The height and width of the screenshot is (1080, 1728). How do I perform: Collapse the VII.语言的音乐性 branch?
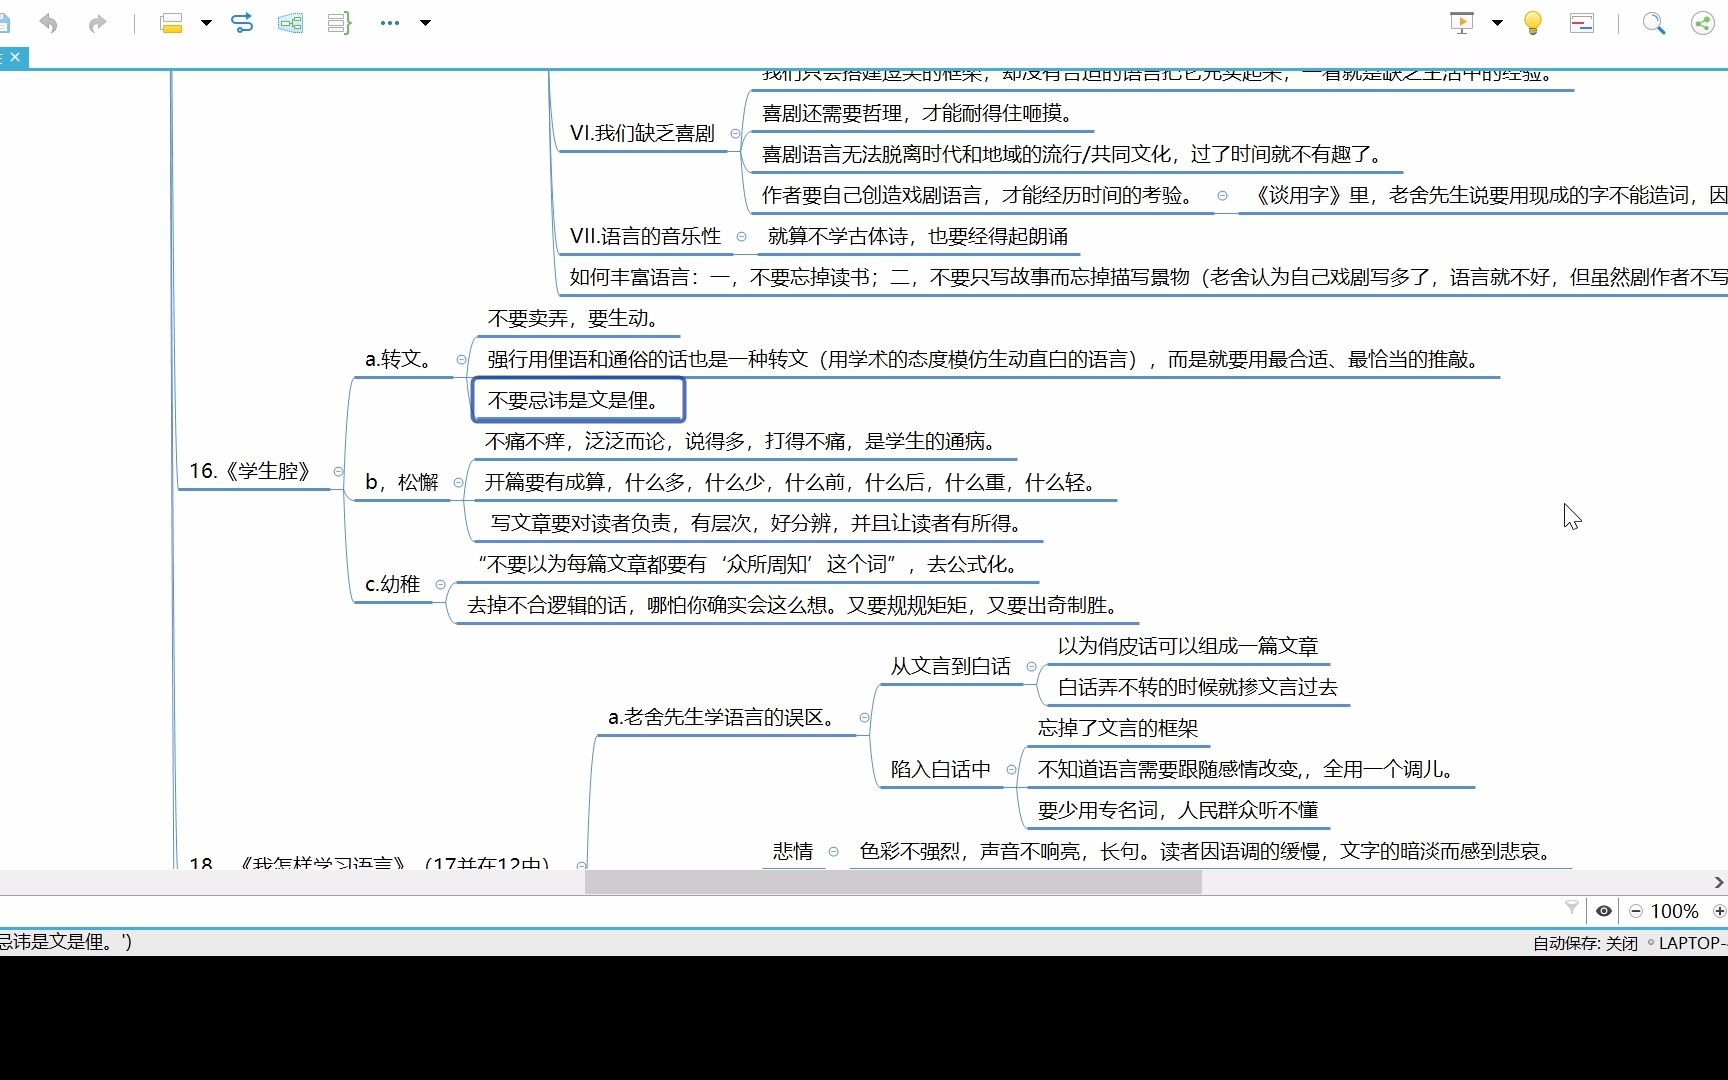[741, 236]
